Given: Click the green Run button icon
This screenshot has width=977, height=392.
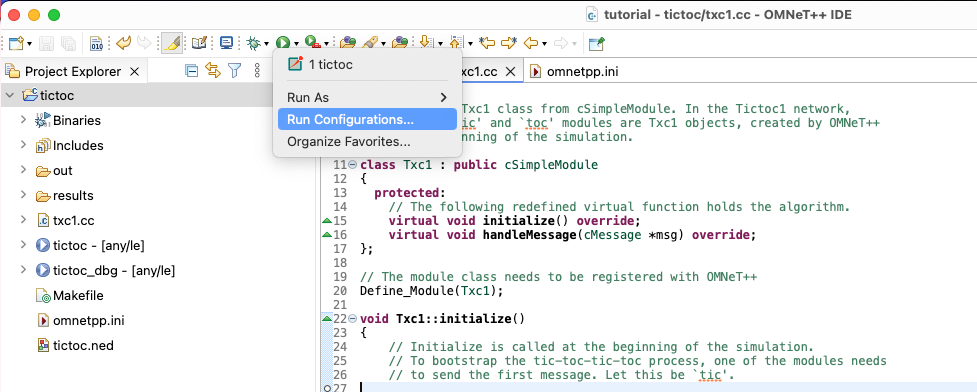Looking at the screenshot, I should pyautogui.click(x=283, y=43).
